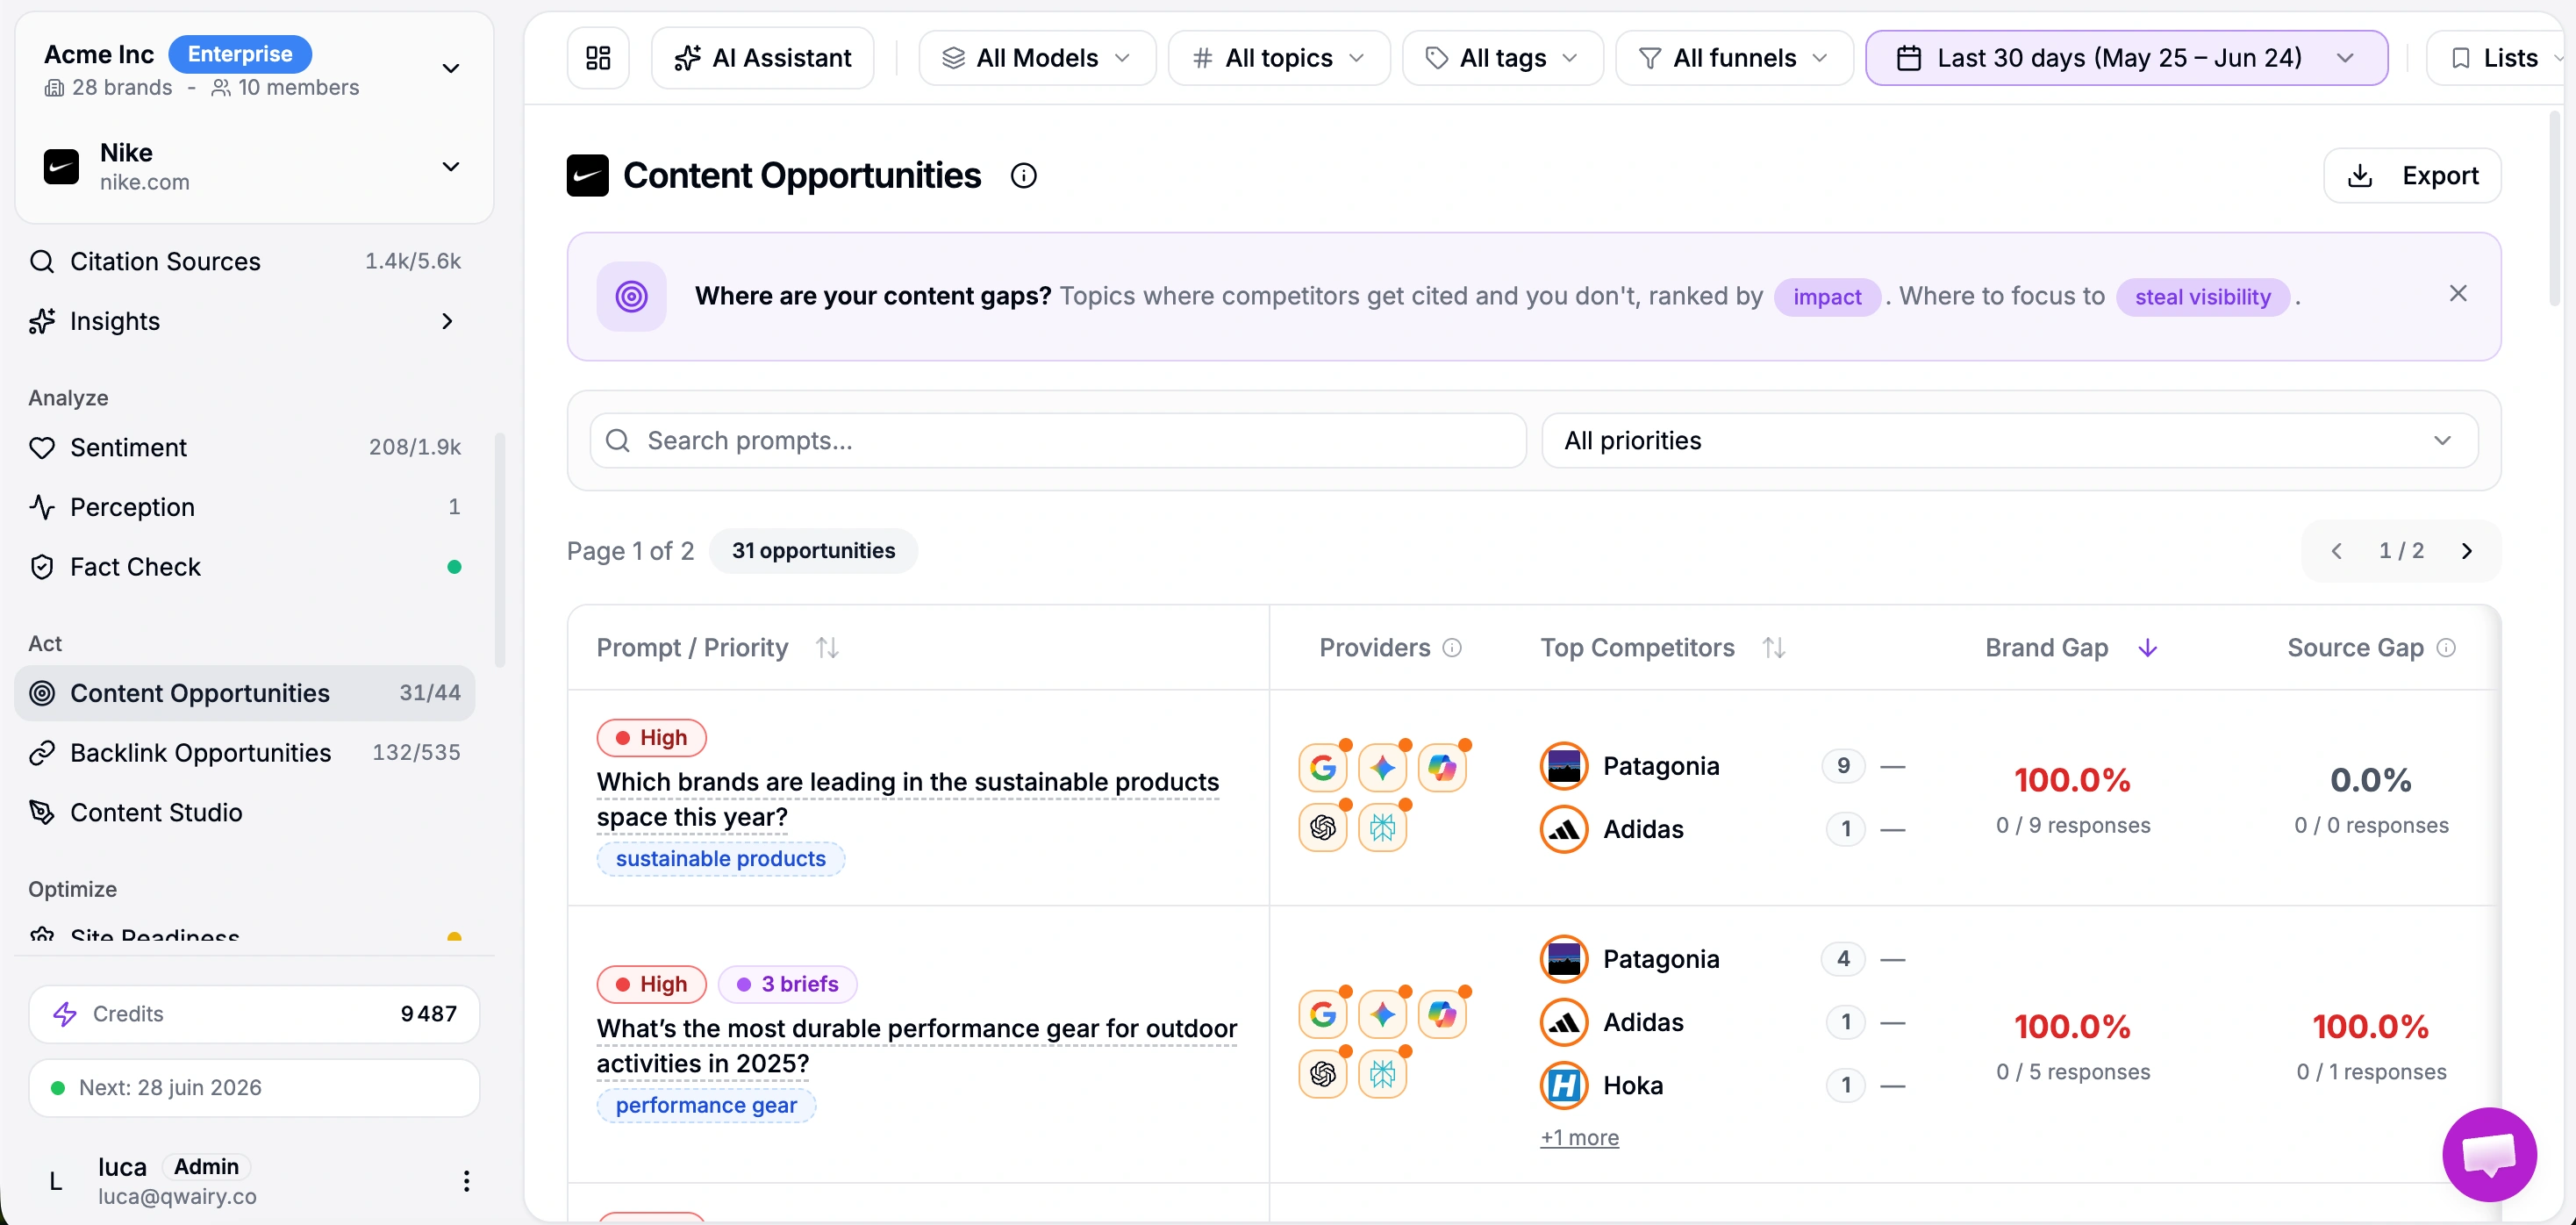The width and height of the screenshot is (2576, 1225).
Task: Sort by Prompt / Priority column
Action: click(827, 648)
